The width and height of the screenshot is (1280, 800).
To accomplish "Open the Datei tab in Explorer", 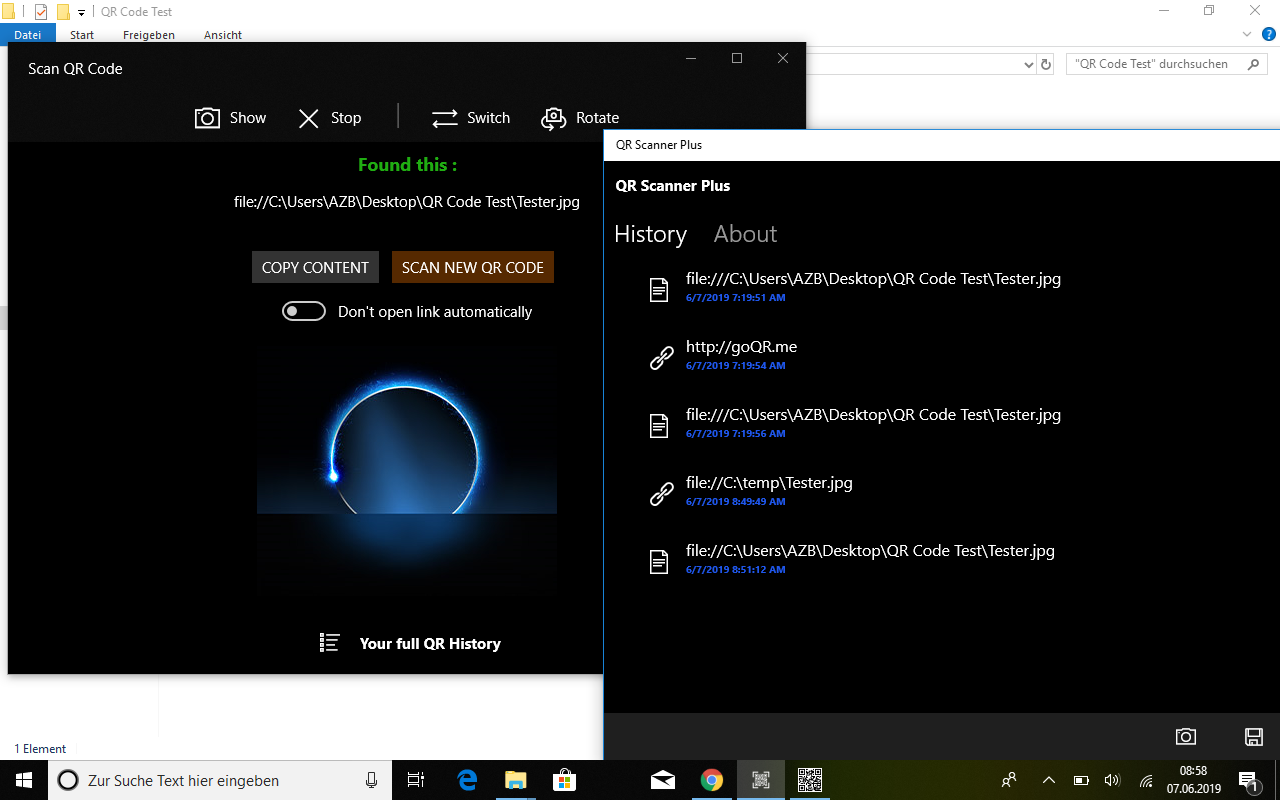I will coord(28,35).
